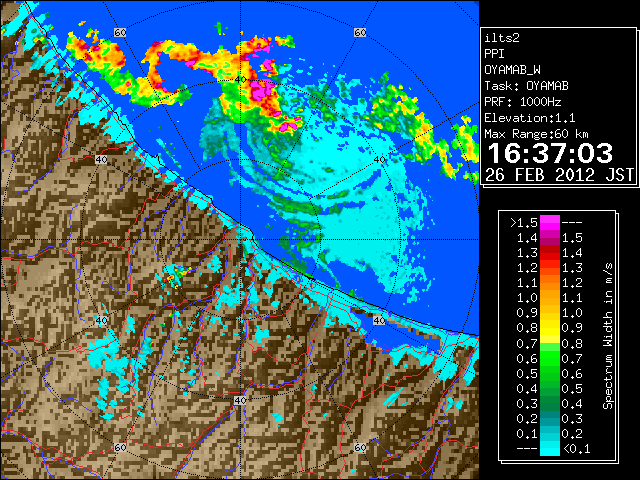
Task: Click the 'Max Range:60 km' line
Action: 536,134
